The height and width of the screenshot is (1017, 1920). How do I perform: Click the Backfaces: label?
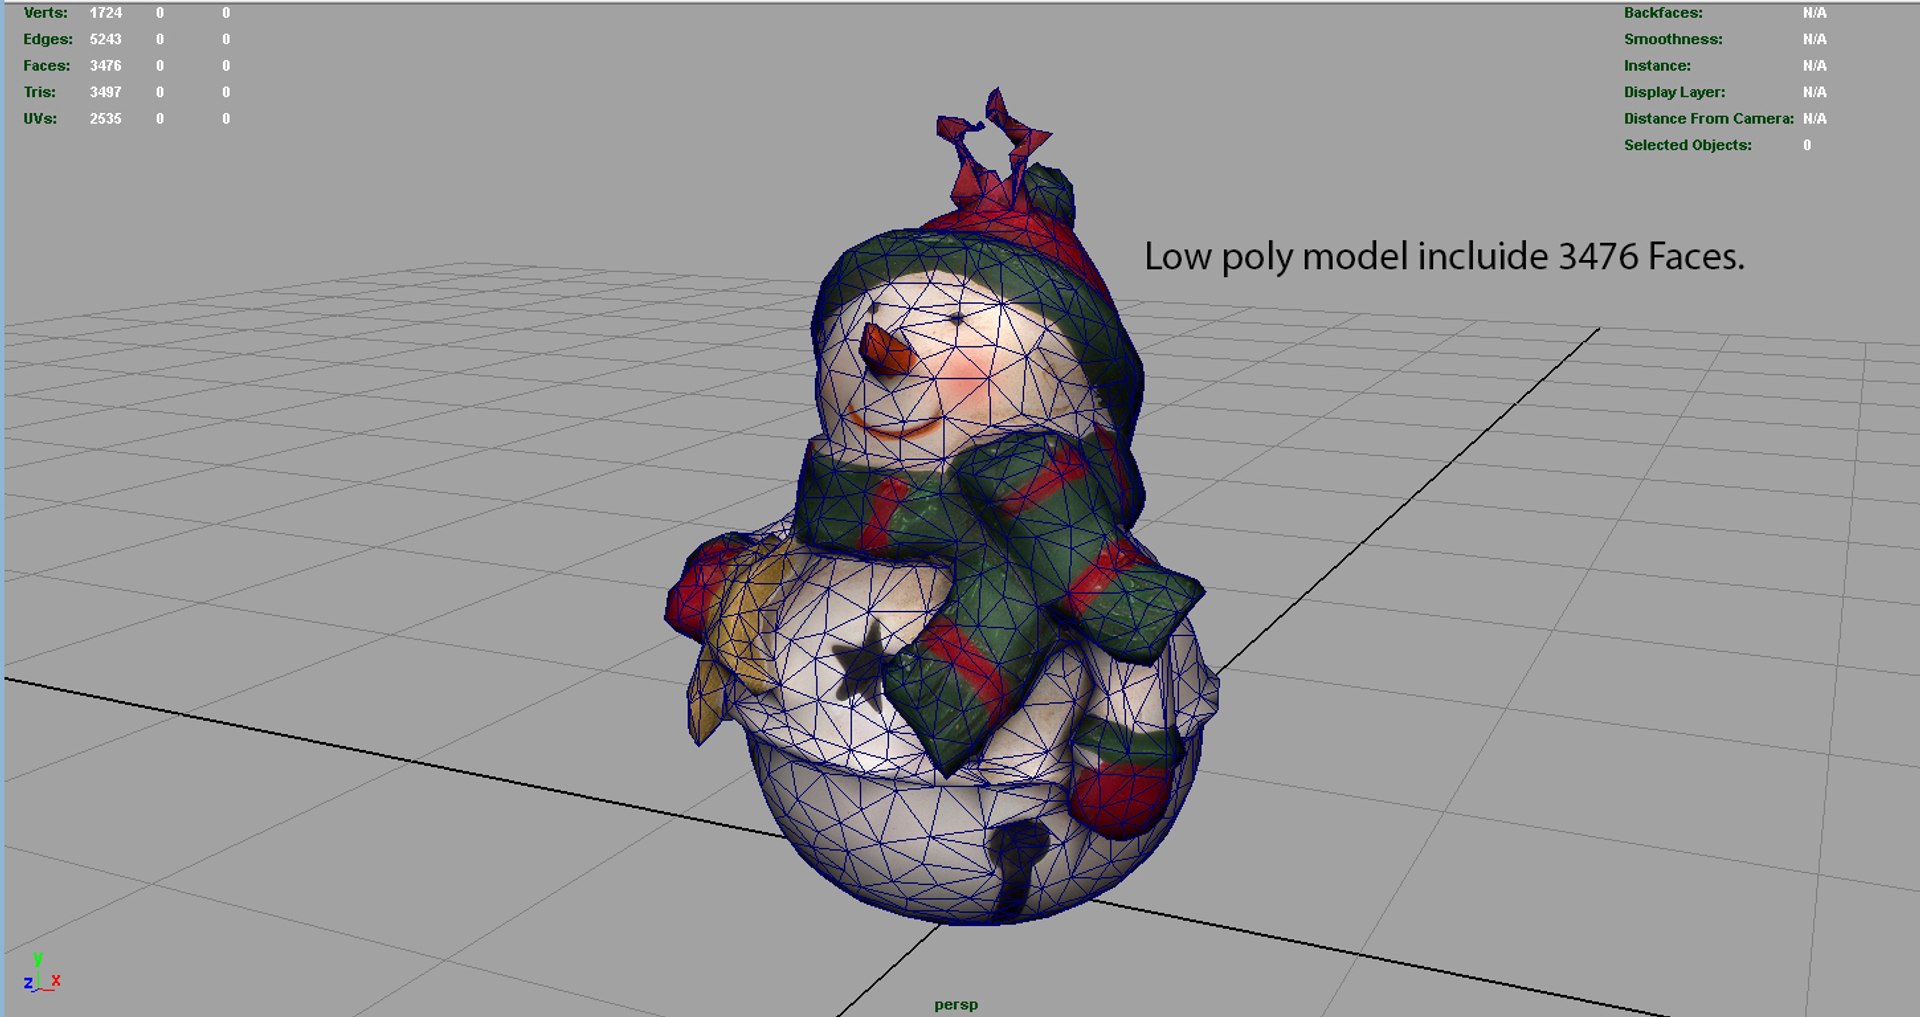(x=1663, y=13)
